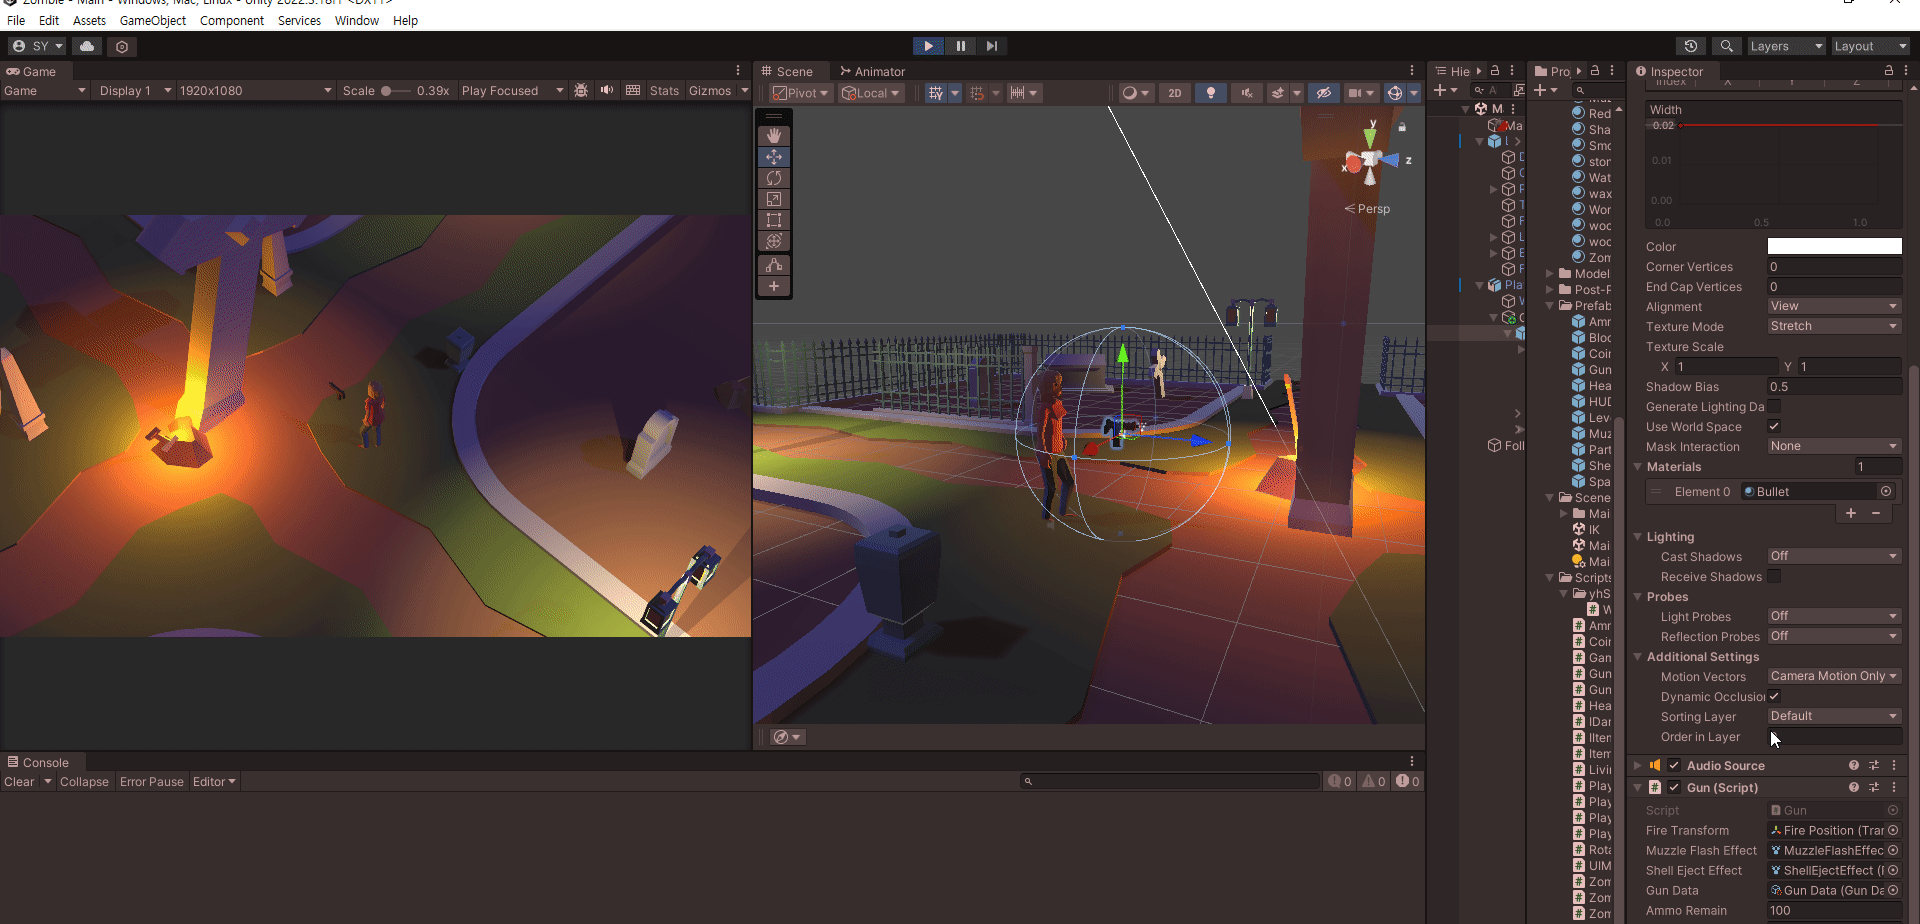The height and width of the screenshot is (924, 1920).
Task: Open the Window menu
Action: (357, 20)
